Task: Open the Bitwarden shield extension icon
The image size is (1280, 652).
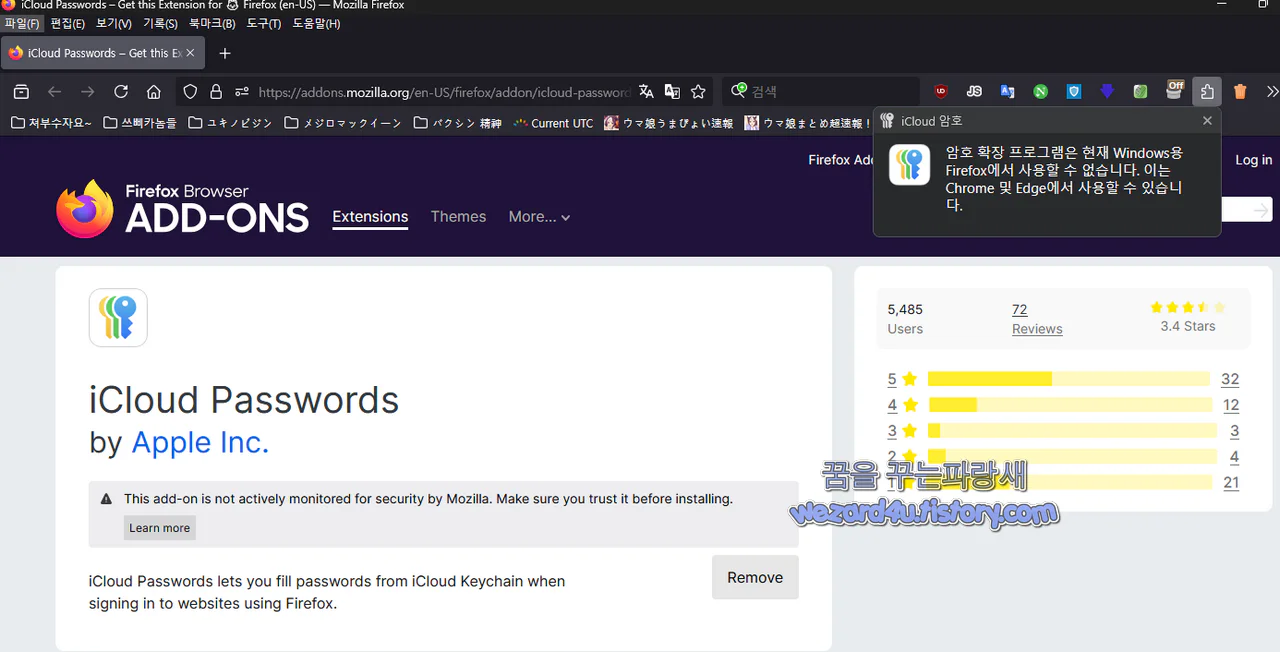Action: click(x=1074, y=92)
